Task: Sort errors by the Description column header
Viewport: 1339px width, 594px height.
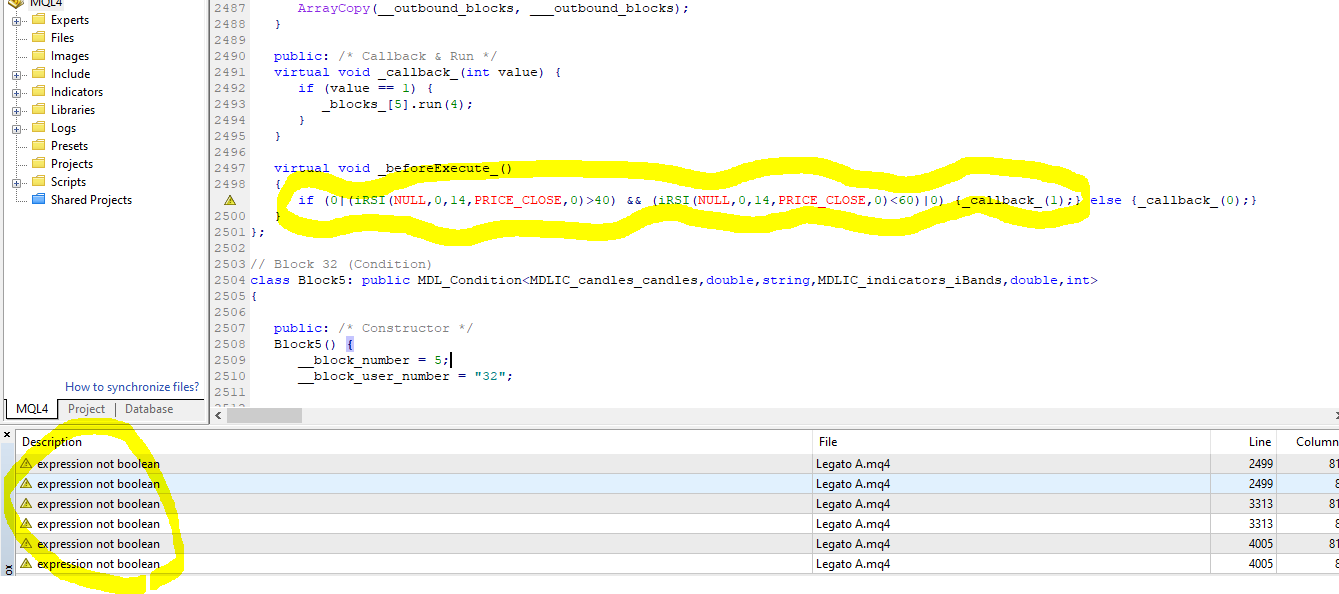Action: coord(413,442)
